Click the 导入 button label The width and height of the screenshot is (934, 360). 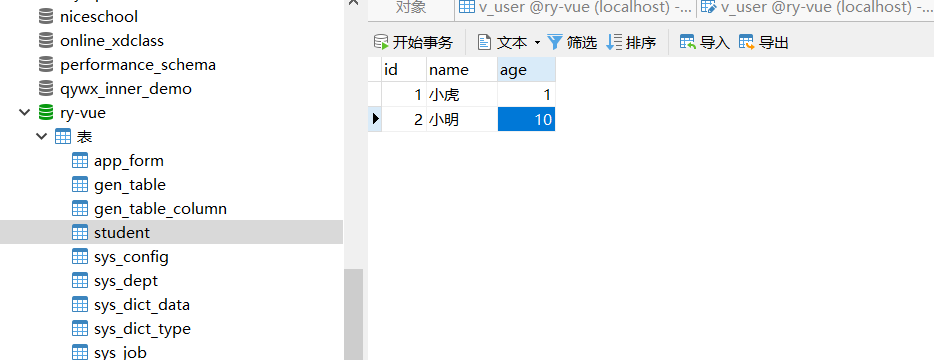(715, 43)
